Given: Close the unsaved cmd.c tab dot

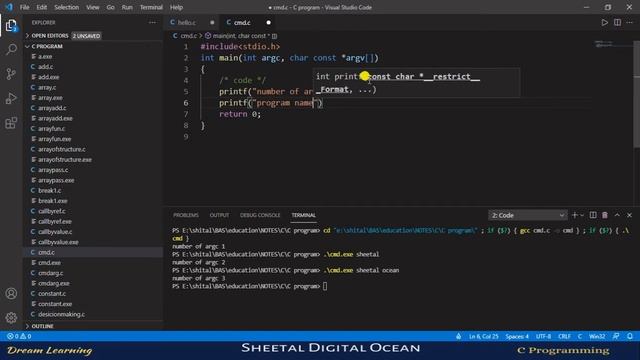Looking at the screenshot, I should click(x=268, y=22).
